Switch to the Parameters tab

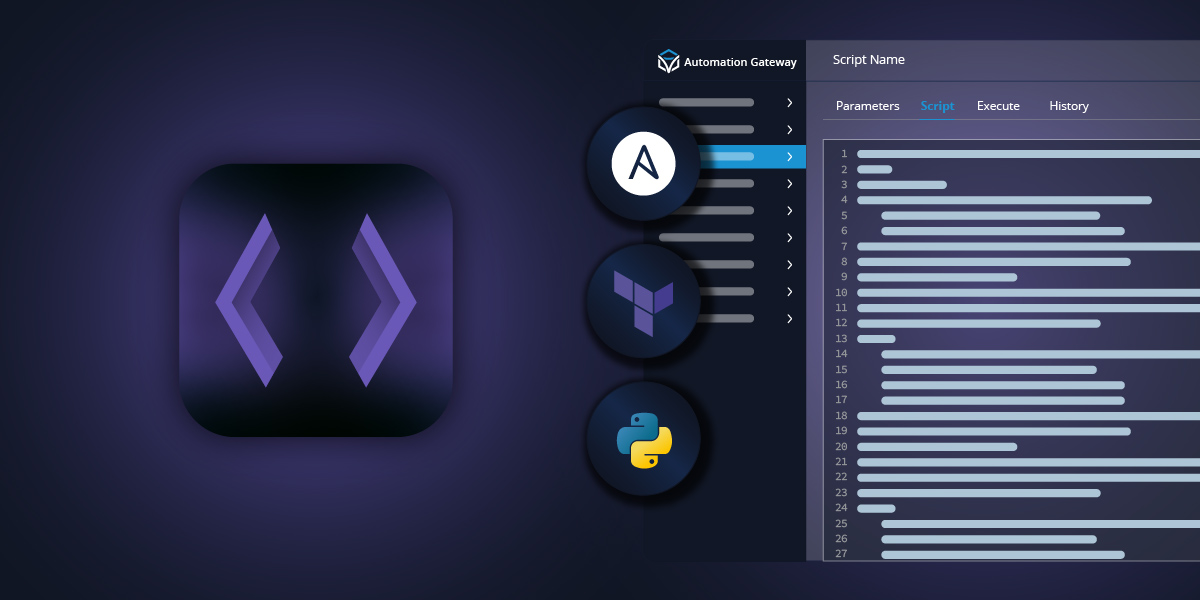[x=867, y=106]
